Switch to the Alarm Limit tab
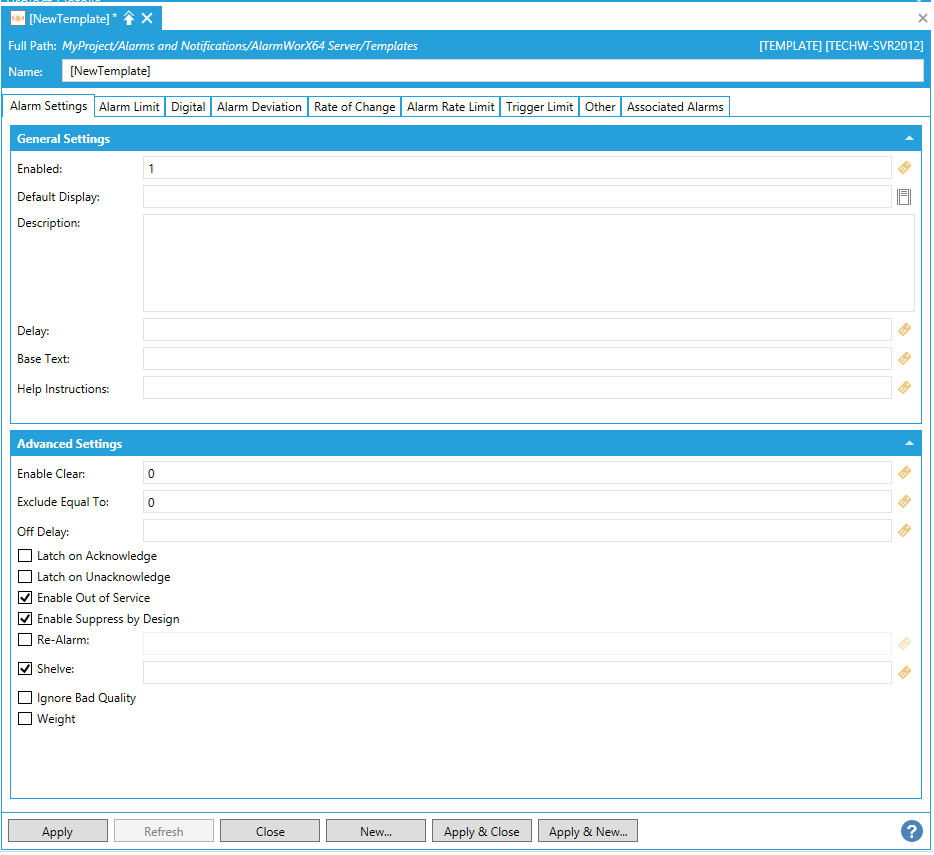The image size is (934, 855). click(129, 107)
